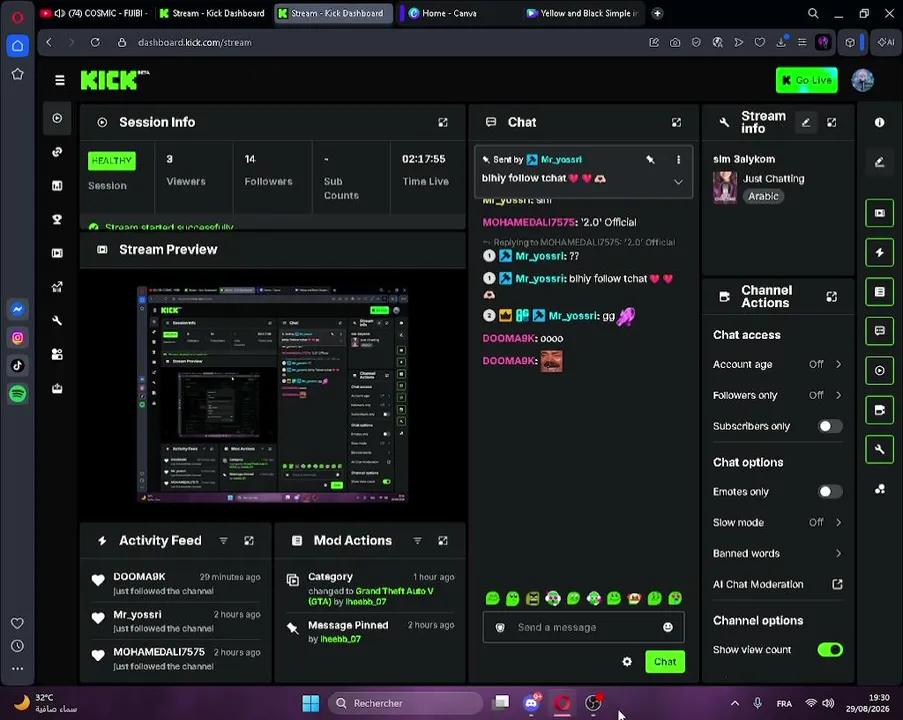
Task: Open the wrench settings icon in left sidebar
Action: (57, 320)
